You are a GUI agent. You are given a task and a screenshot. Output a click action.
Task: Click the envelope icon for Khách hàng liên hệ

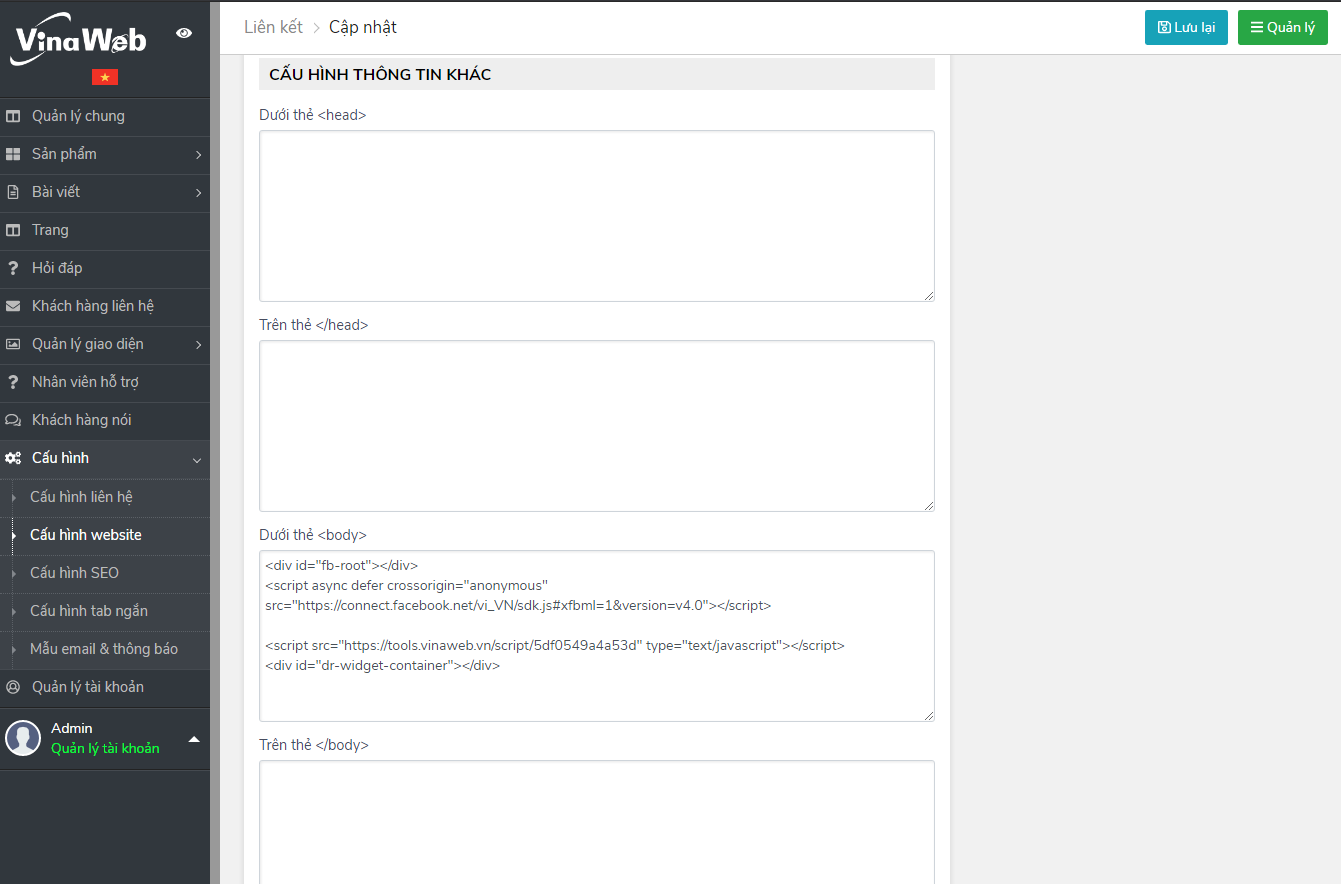click(x=13, y=306)
